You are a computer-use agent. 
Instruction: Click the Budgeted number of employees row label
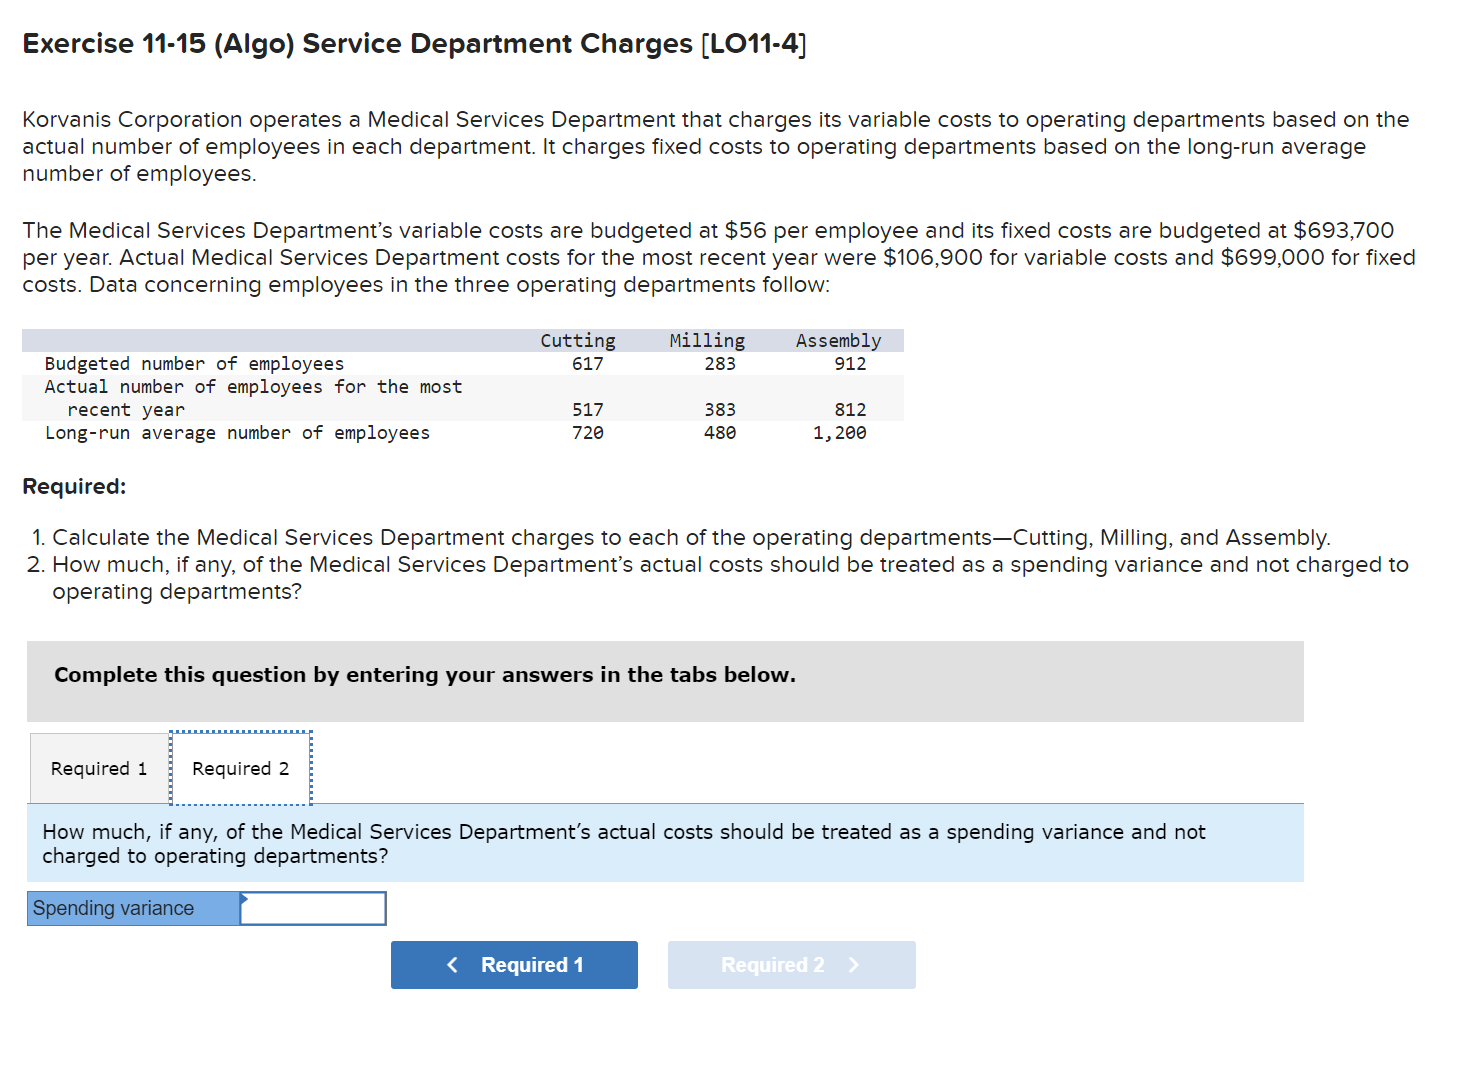(194, 364)
